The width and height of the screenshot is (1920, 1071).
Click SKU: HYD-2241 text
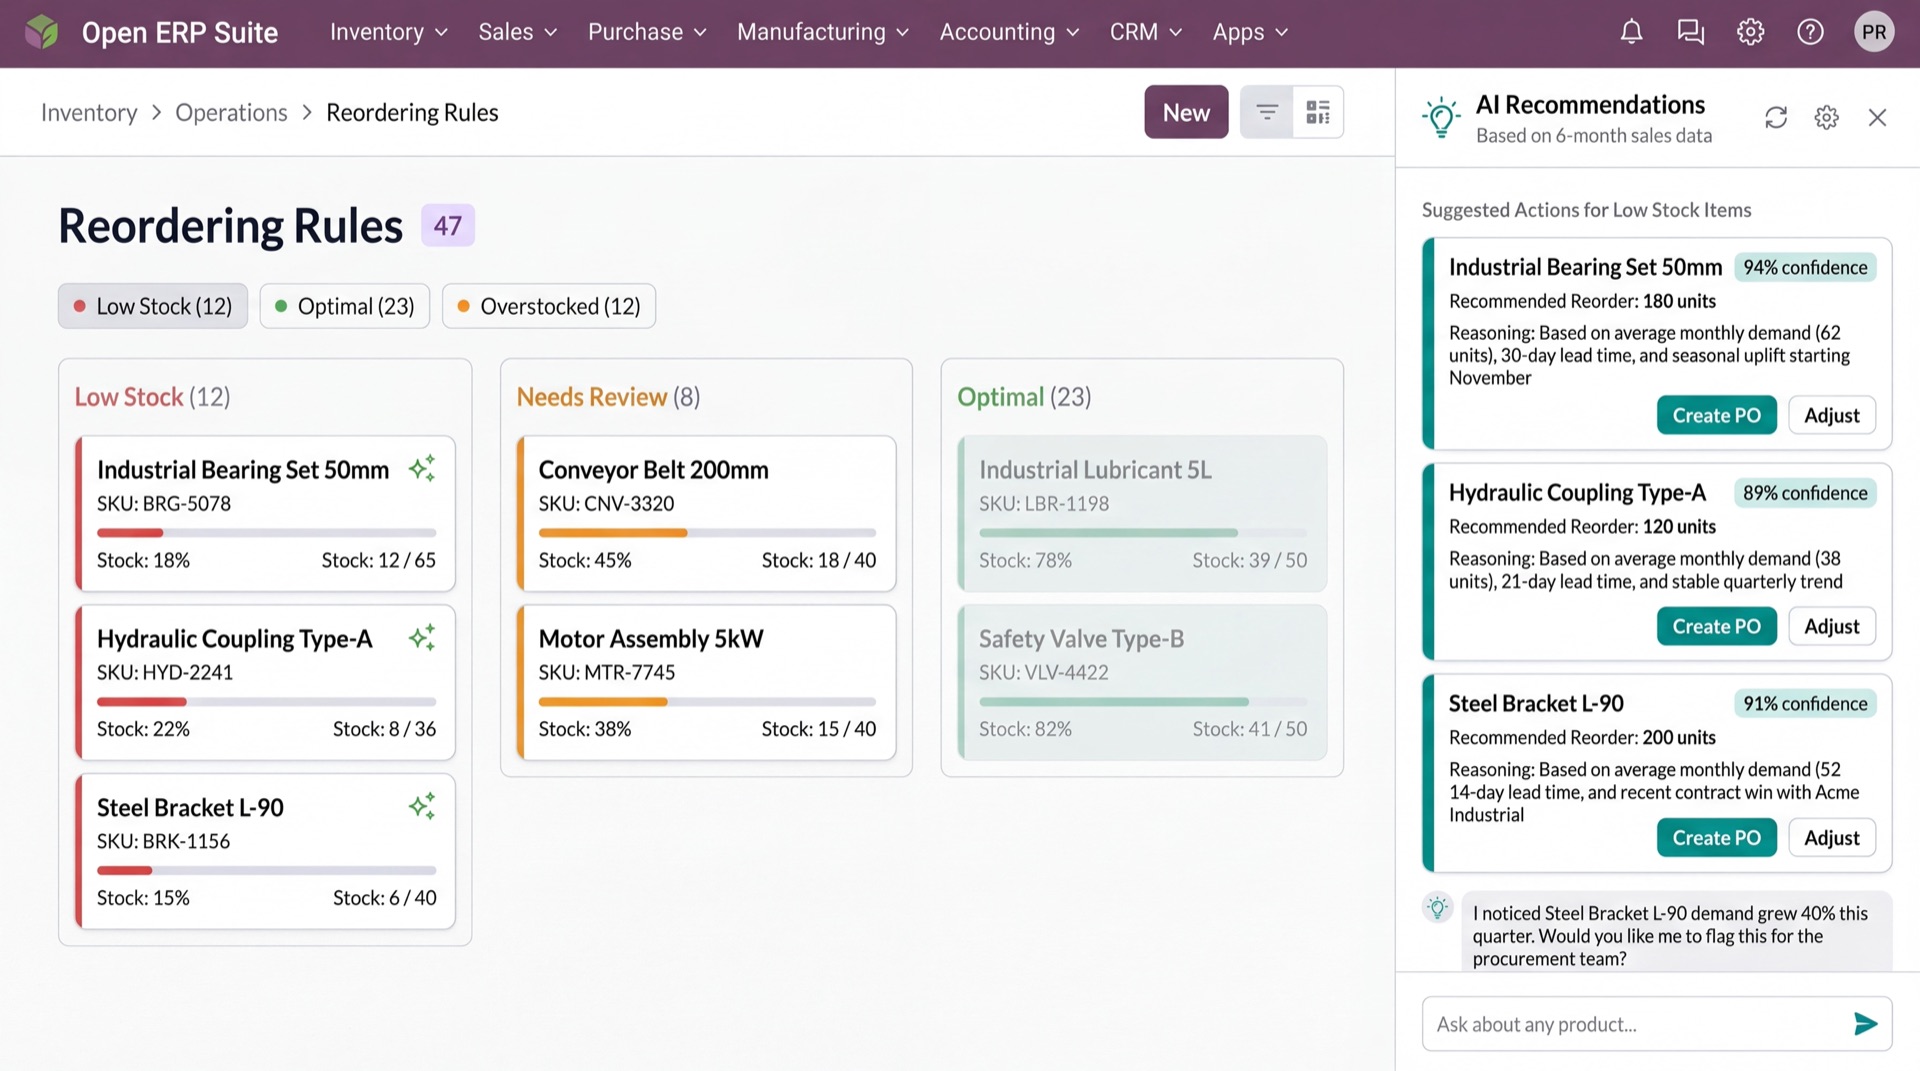click(165, 672)
